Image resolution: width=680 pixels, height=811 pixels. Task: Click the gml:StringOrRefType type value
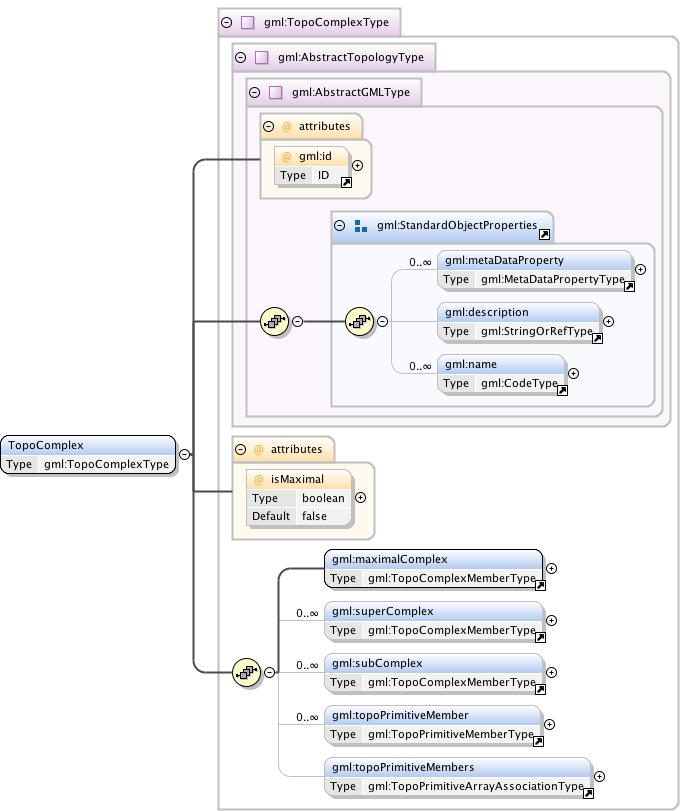(x=537, y=331)
